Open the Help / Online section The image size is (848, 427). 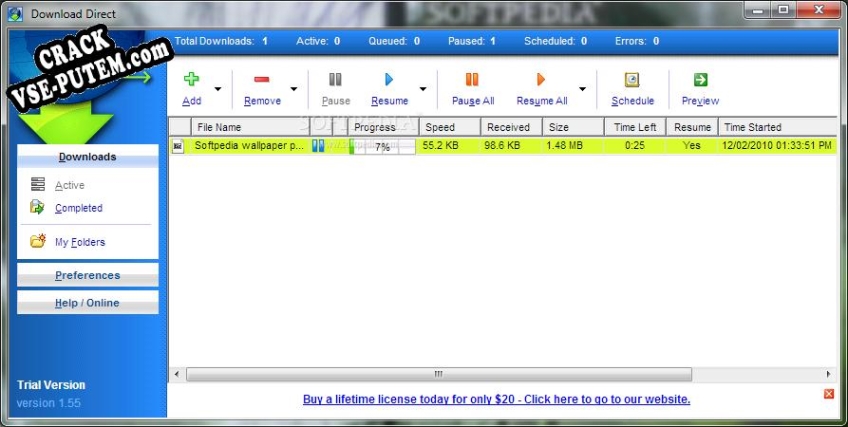point(87,303)
